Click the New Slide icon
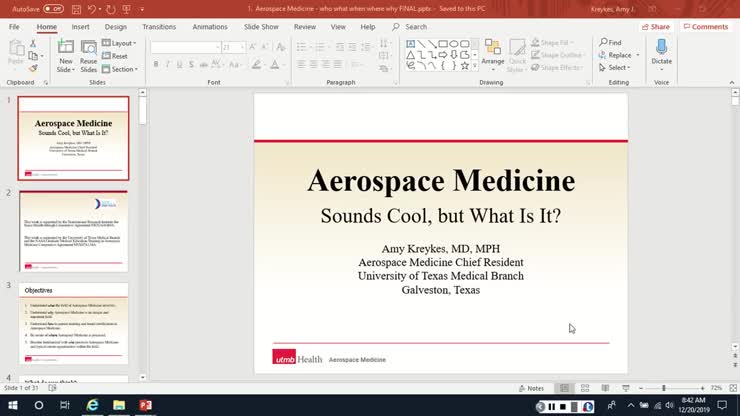Image resolution: width=740 pixels, height=416 pixels. pos(66,47)
